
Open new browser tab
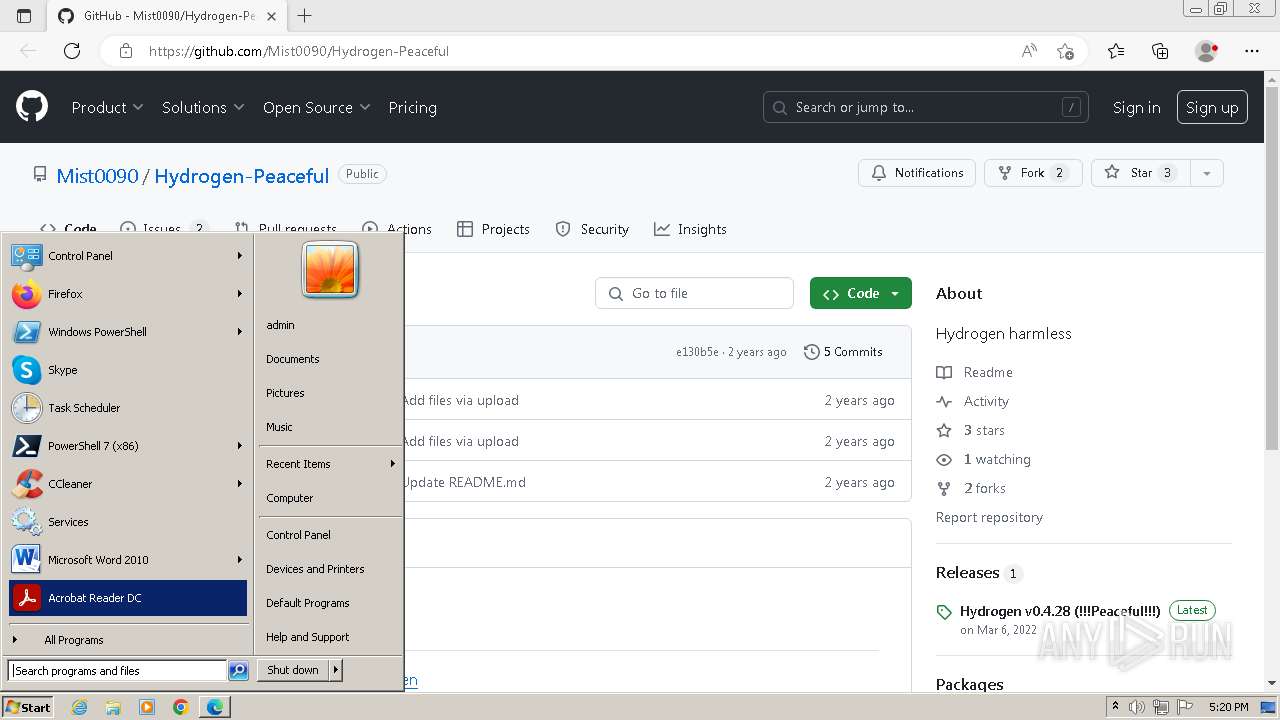coord(305,15)
